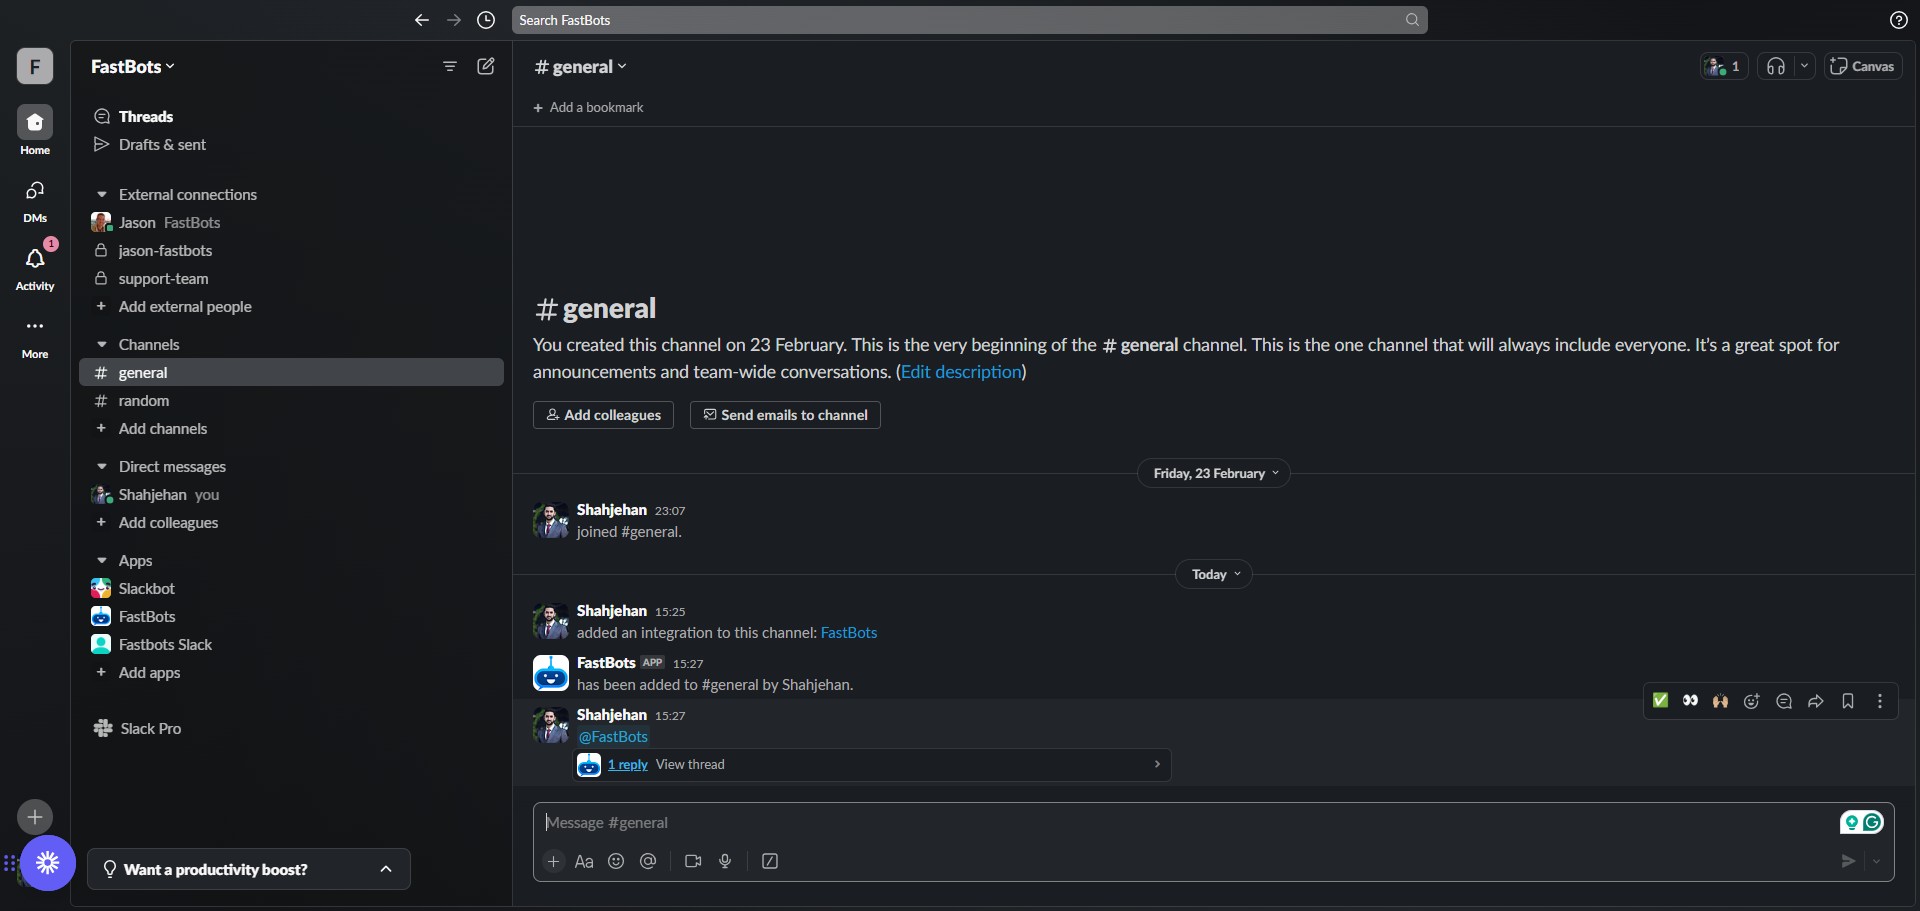React with green check mark emoji
The image size is (1920, 911).
(1660, 701)
